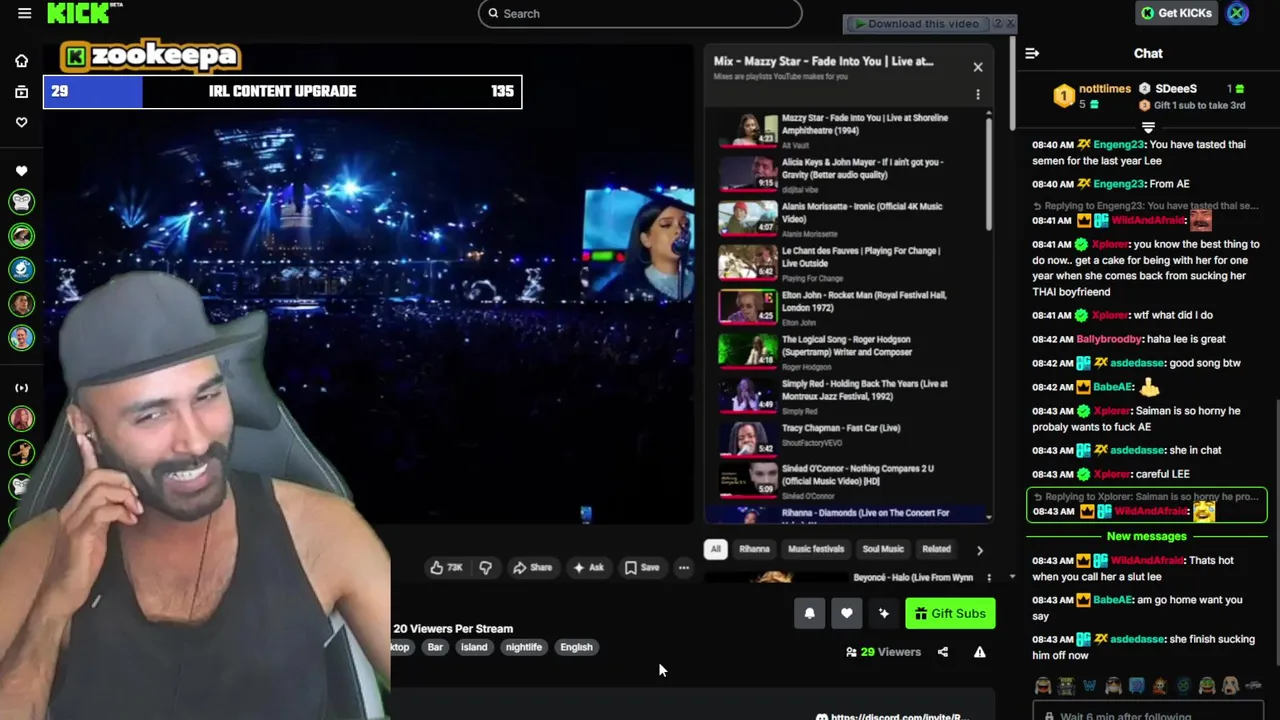The image size is (1280, 720).
Task: Select the Music festivals filter chip
Action: 816,549
